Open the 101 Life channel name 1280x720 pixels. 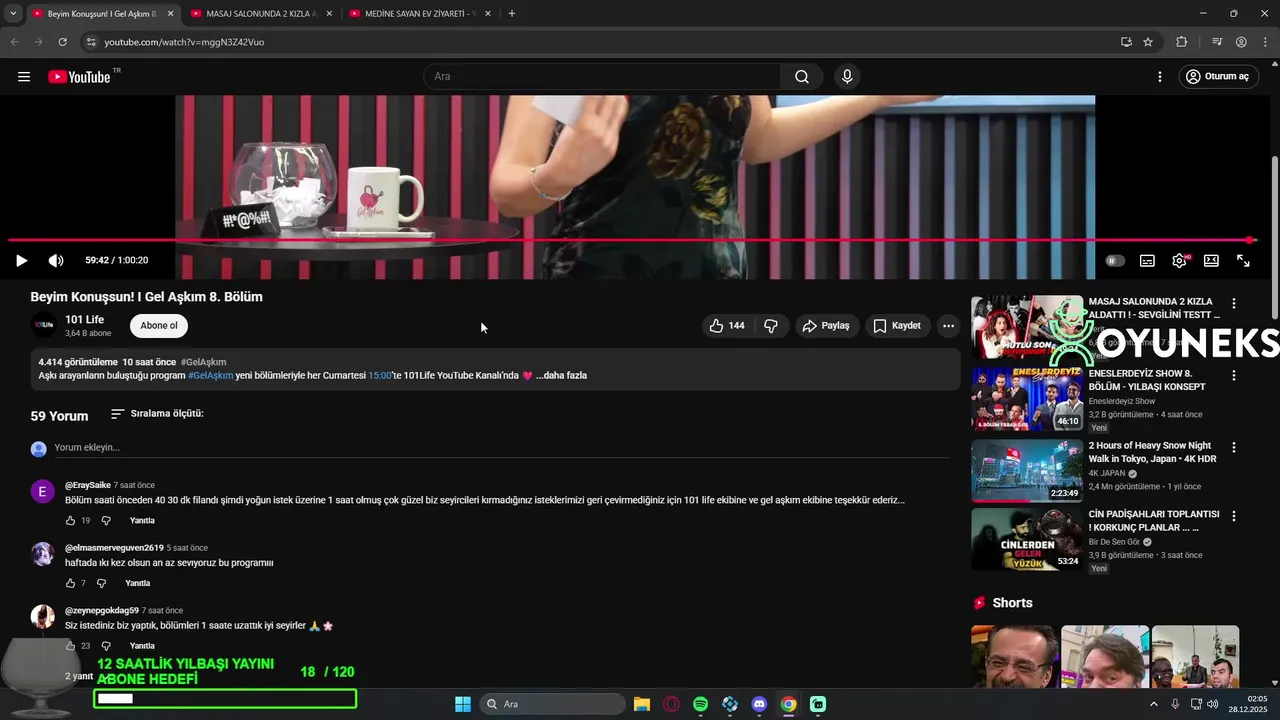coord(84,319)
